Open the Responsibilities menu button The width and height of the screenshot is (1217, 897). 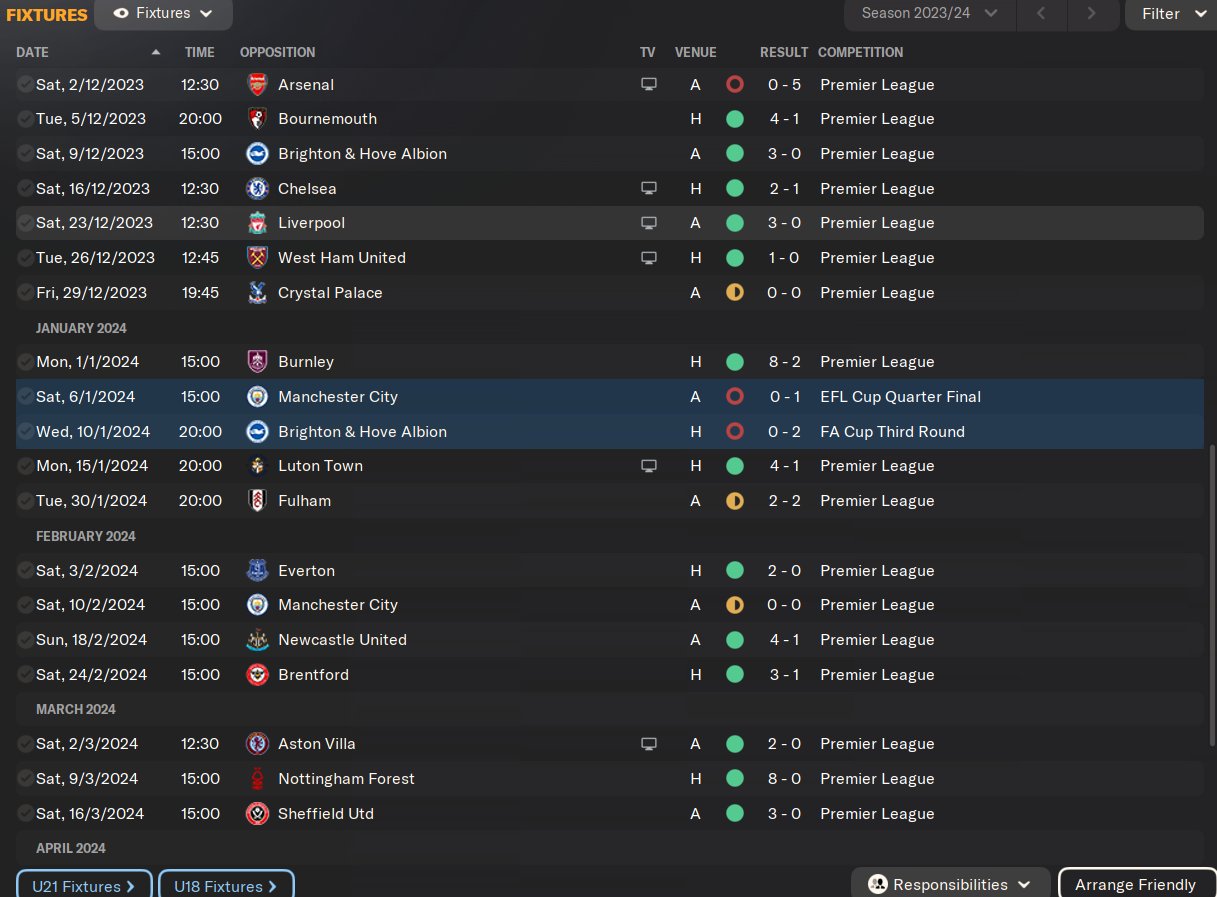tap(950, 884)
